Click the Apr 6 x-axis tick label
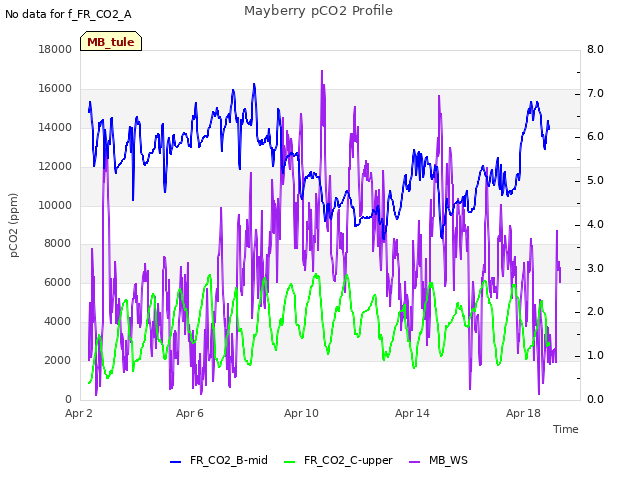 point(190,413)
